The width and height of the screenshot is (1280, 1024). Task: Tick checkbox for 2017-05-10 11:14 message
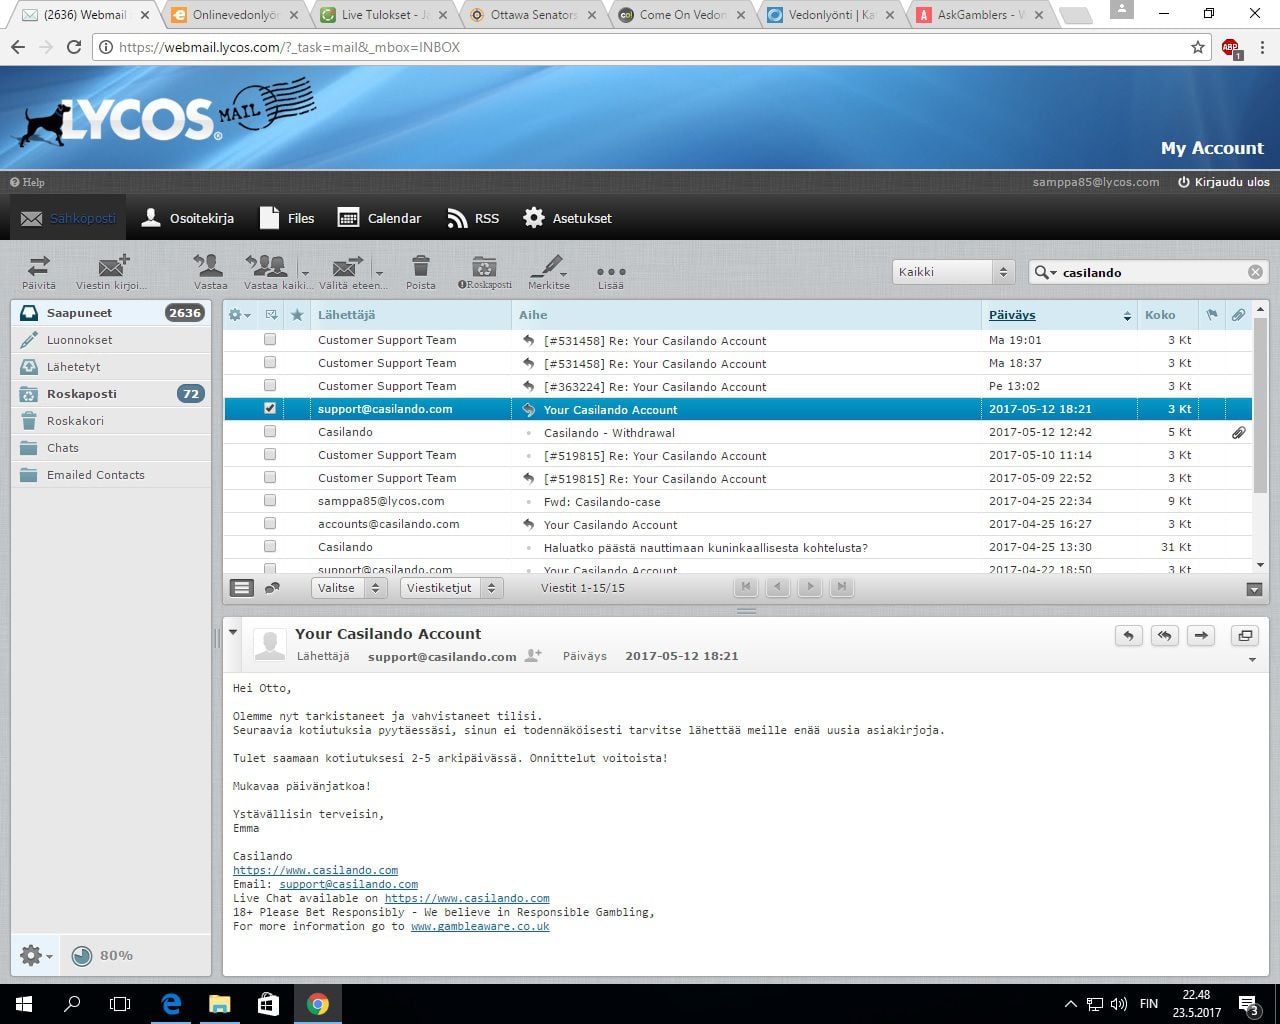(x=270, y=455)
